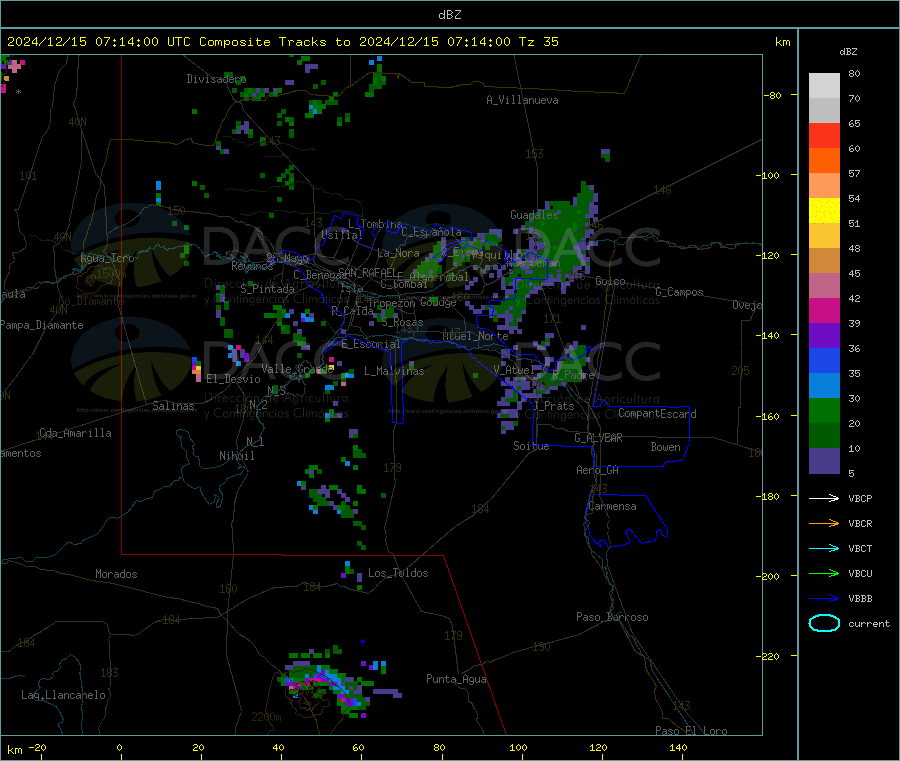The height and width of the screenshot is (761, 900).
Task: Click the 'Lag.Llancanelo' place label
Action: click(63, 695)
